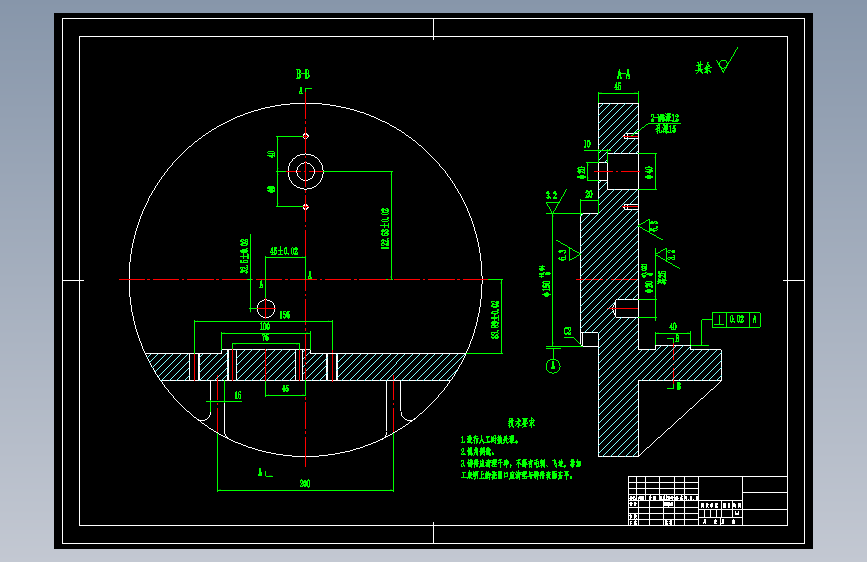Click the 40 dimension above flange in A-A
The height and width of the screenshot is (562, 867).
[673, 326]
